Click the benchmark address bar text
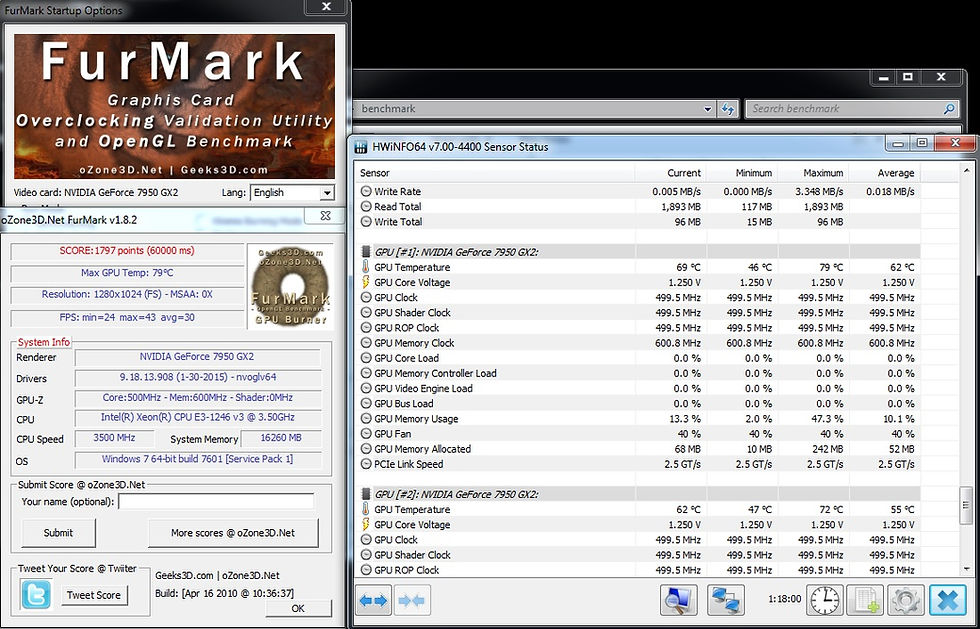Image resolution: width=980 pixels, height=629 pixels. [388, 109]
